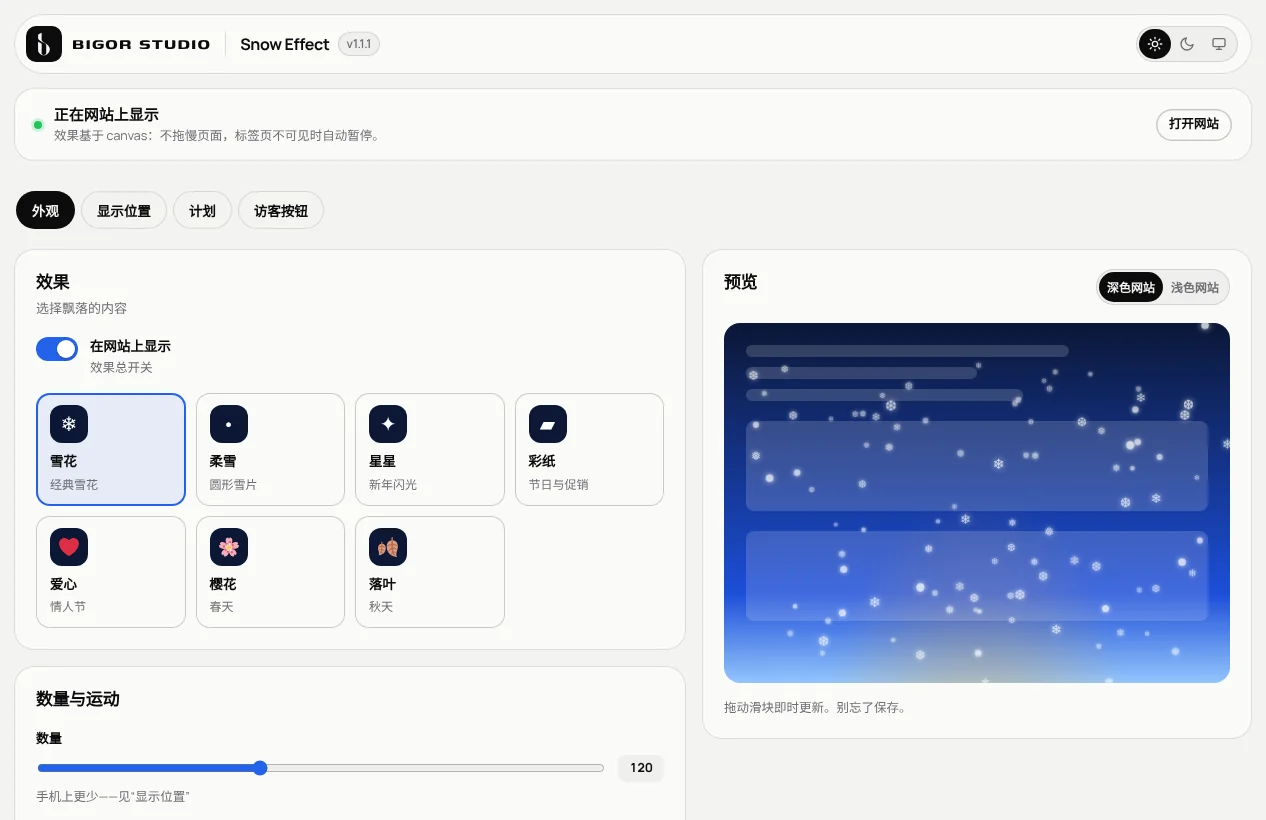Click the 预览 panel heading
1266x820 pixels.
[x=741, y=282]
